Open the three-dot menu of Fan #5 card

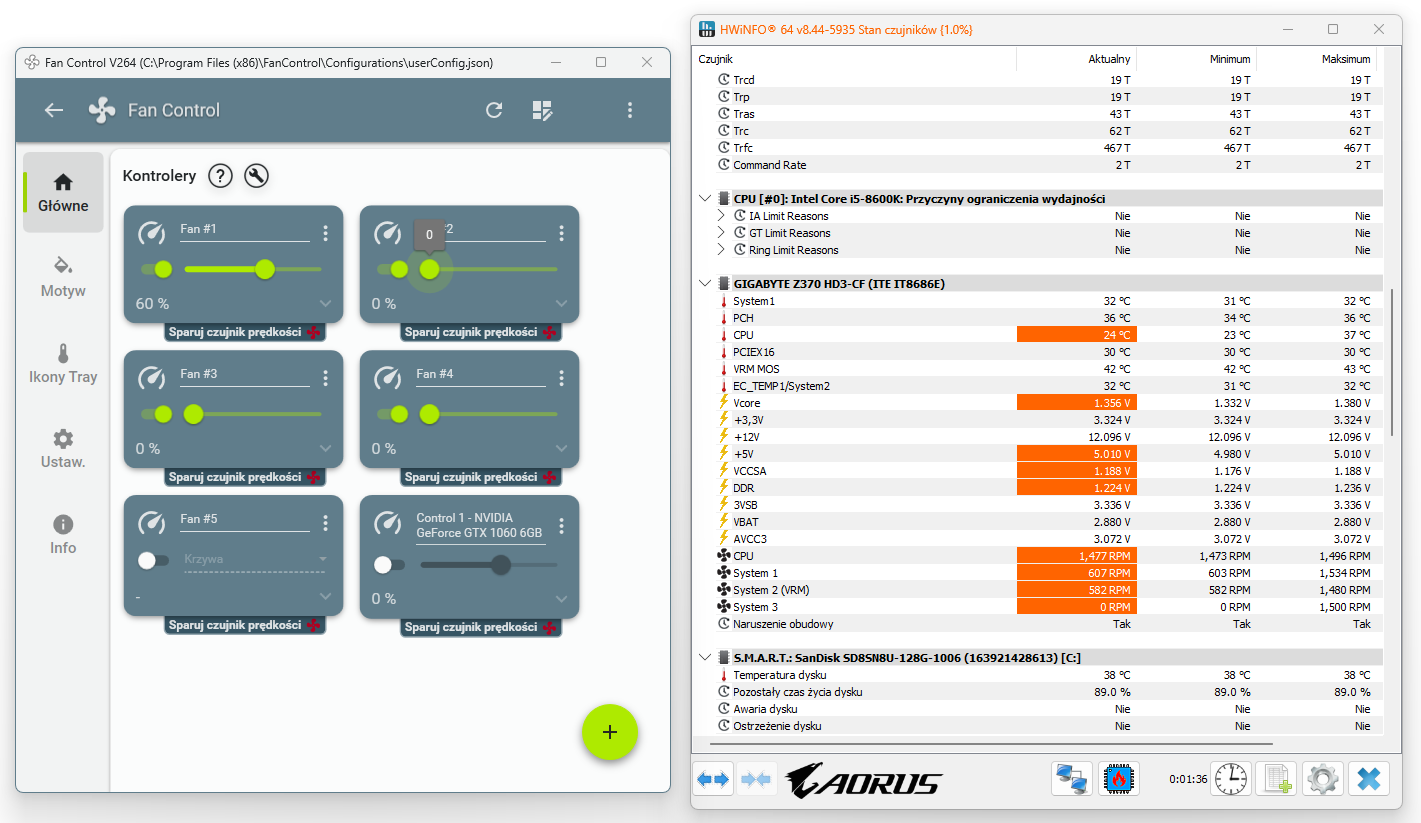(x=326, y=523)
